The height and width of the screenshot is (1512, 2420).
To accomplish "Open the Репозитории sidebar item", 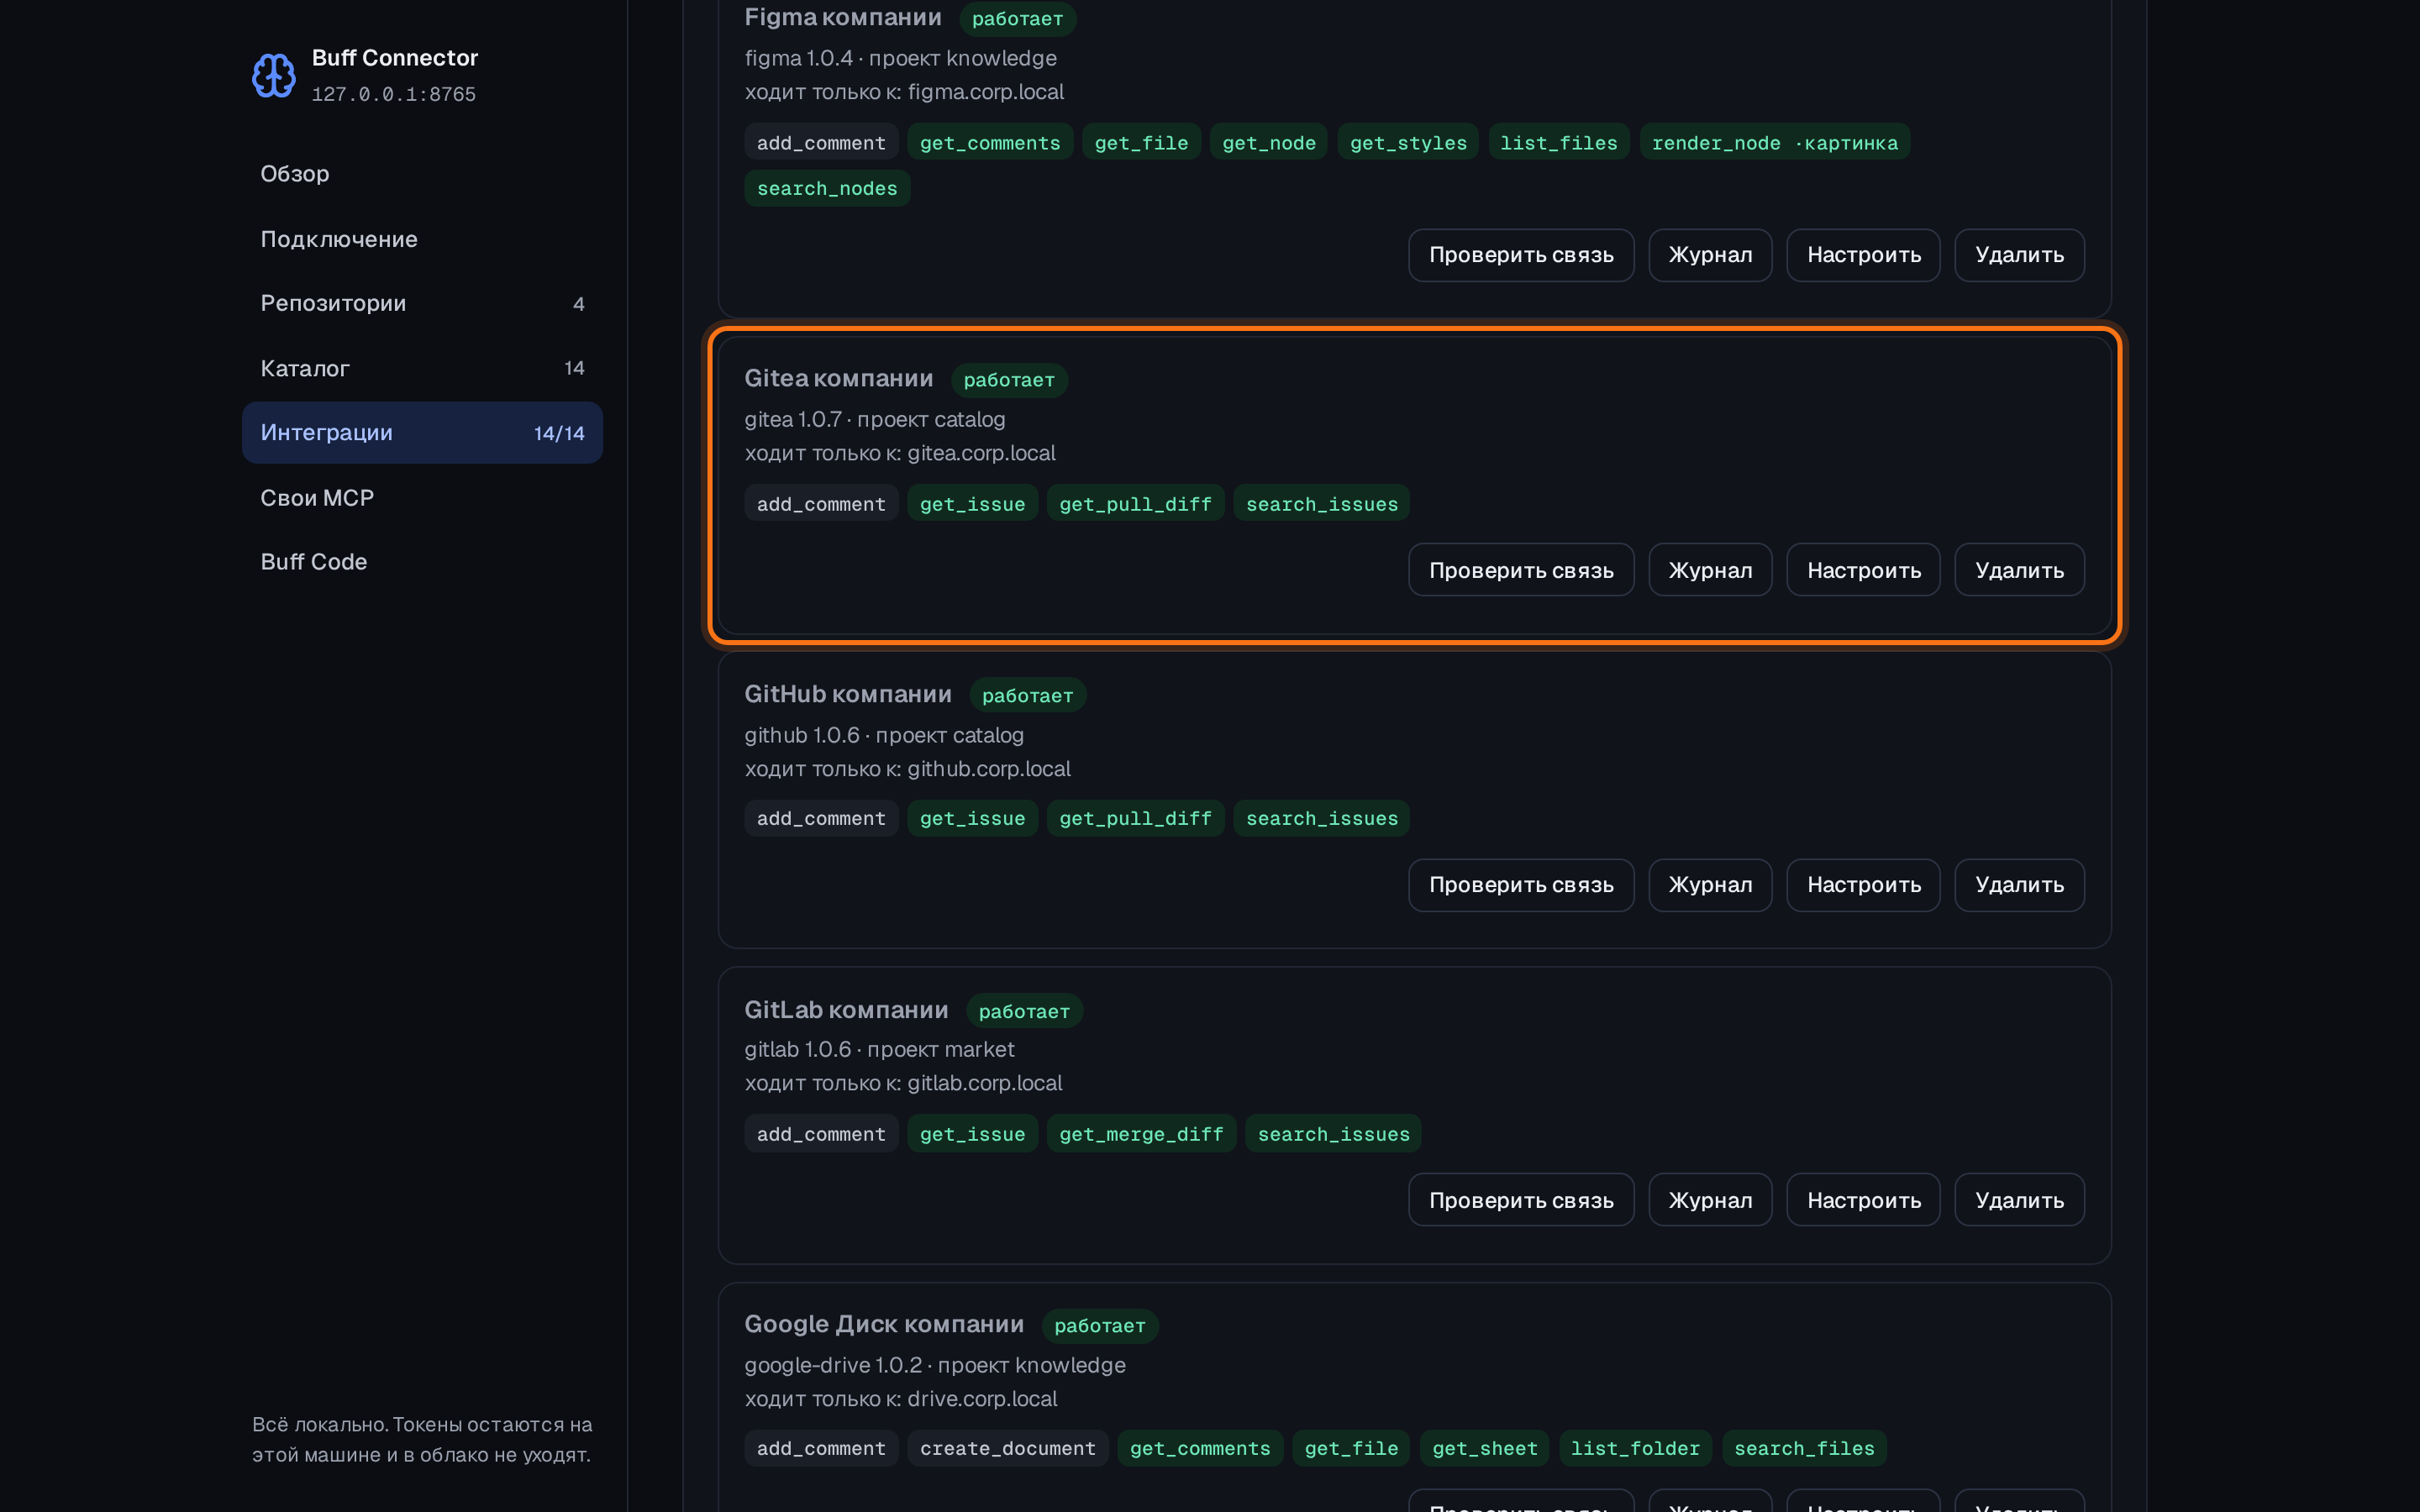I will click(x=422, y=303).
